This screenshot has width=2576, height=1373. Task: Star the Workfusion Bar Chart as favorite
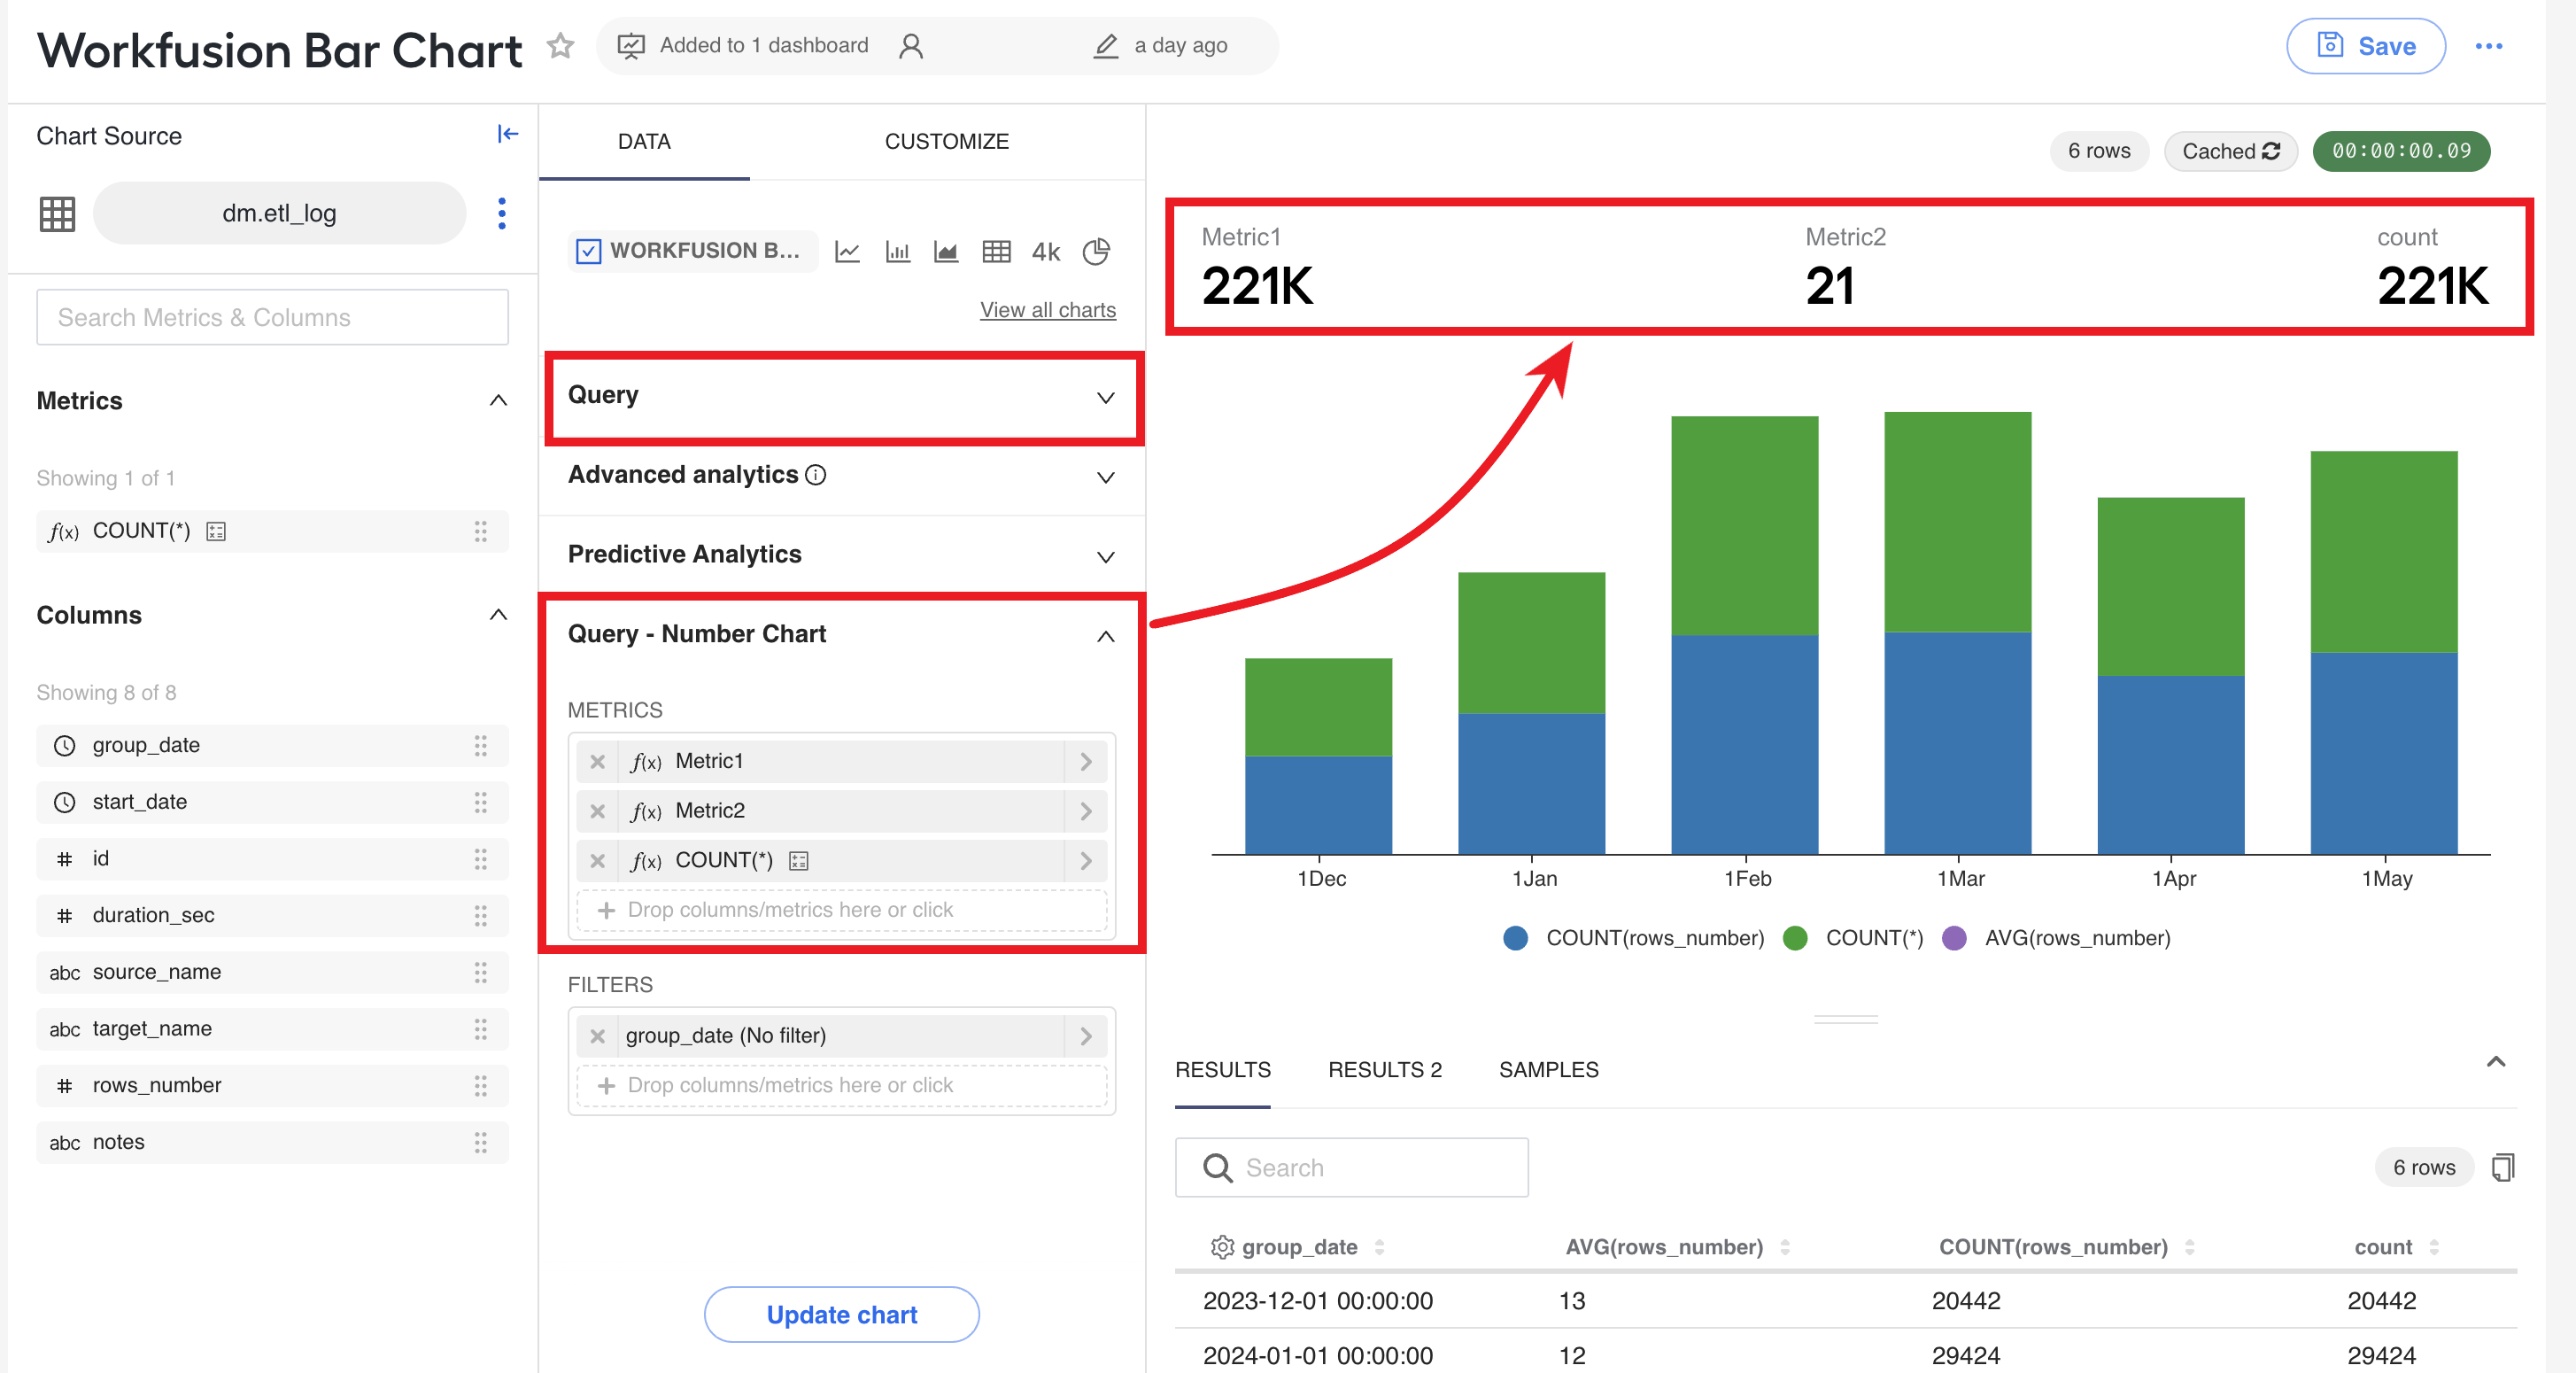click(x=560, y=45)
